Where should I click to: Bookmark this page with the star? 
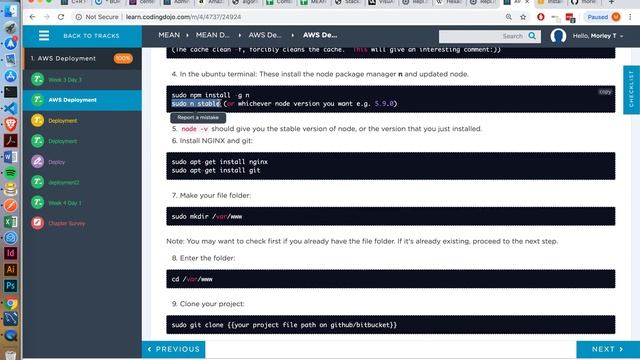click(x=523, y=17)
